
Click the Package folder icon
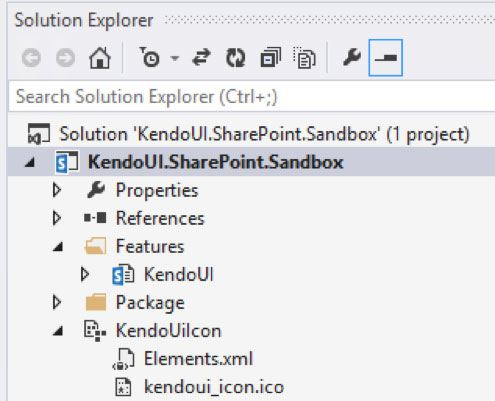click(x=96, y=302)
